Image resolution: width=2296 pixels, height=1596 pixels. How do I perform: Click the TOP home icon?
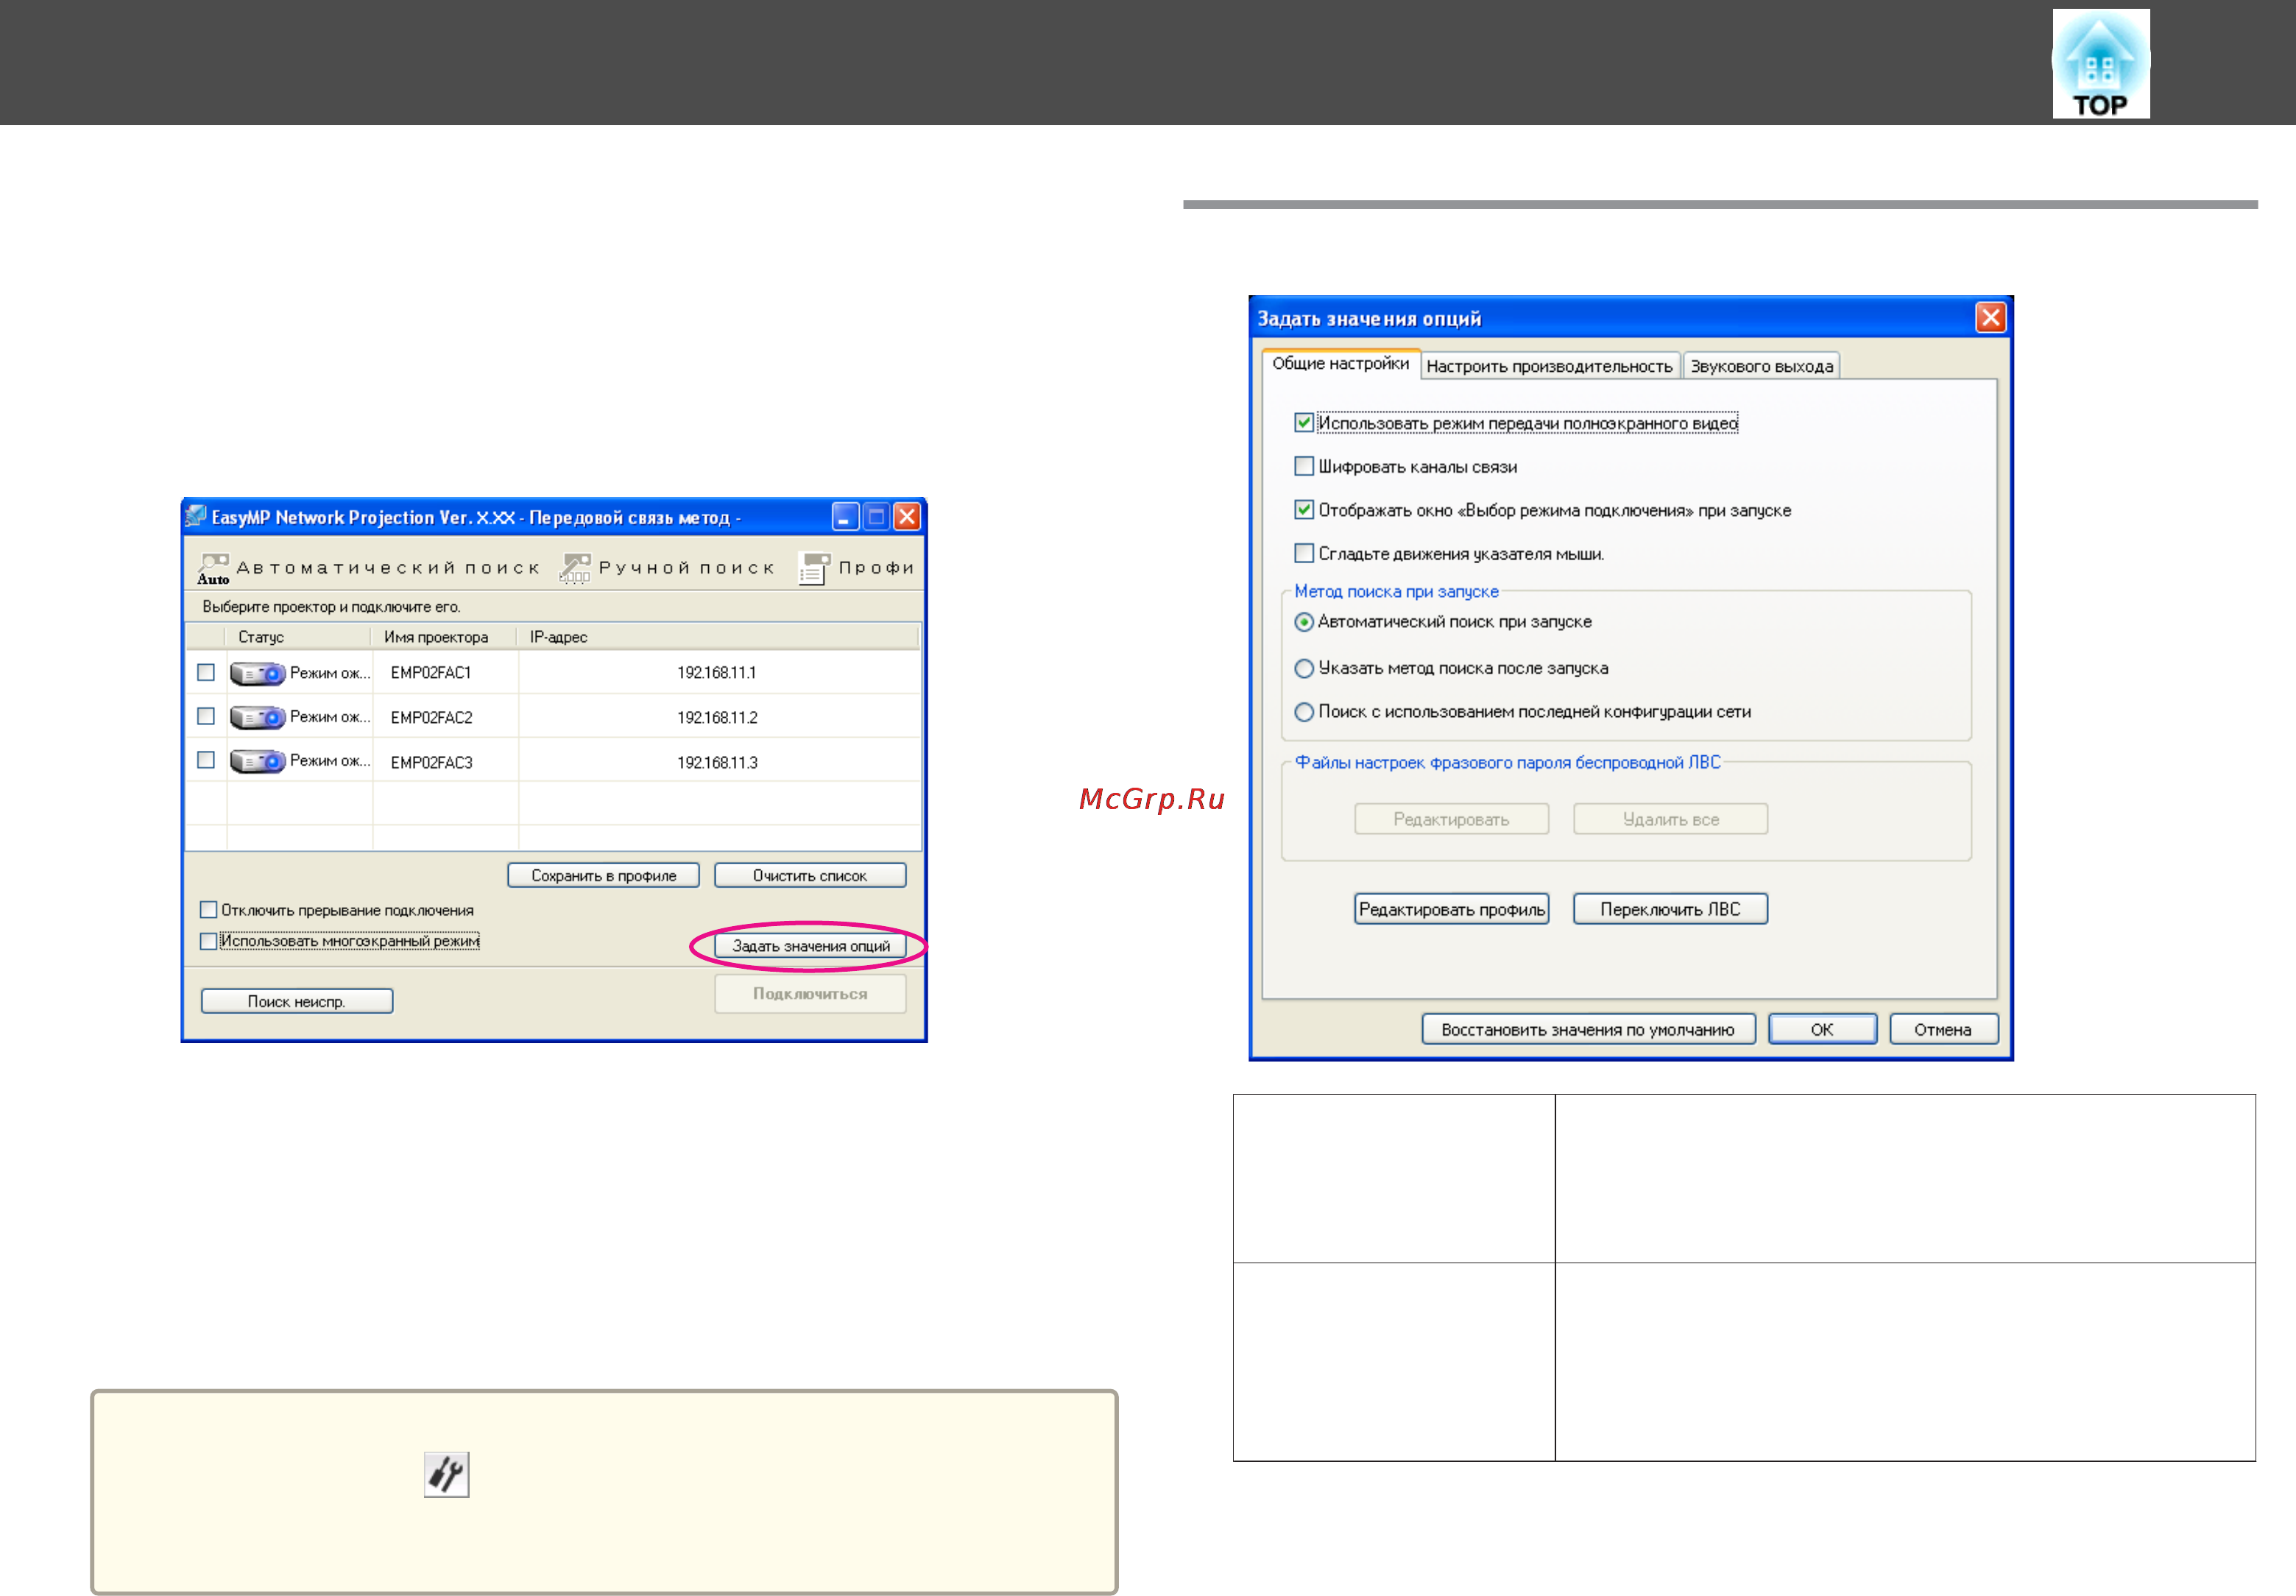[x=2100, y=64]
